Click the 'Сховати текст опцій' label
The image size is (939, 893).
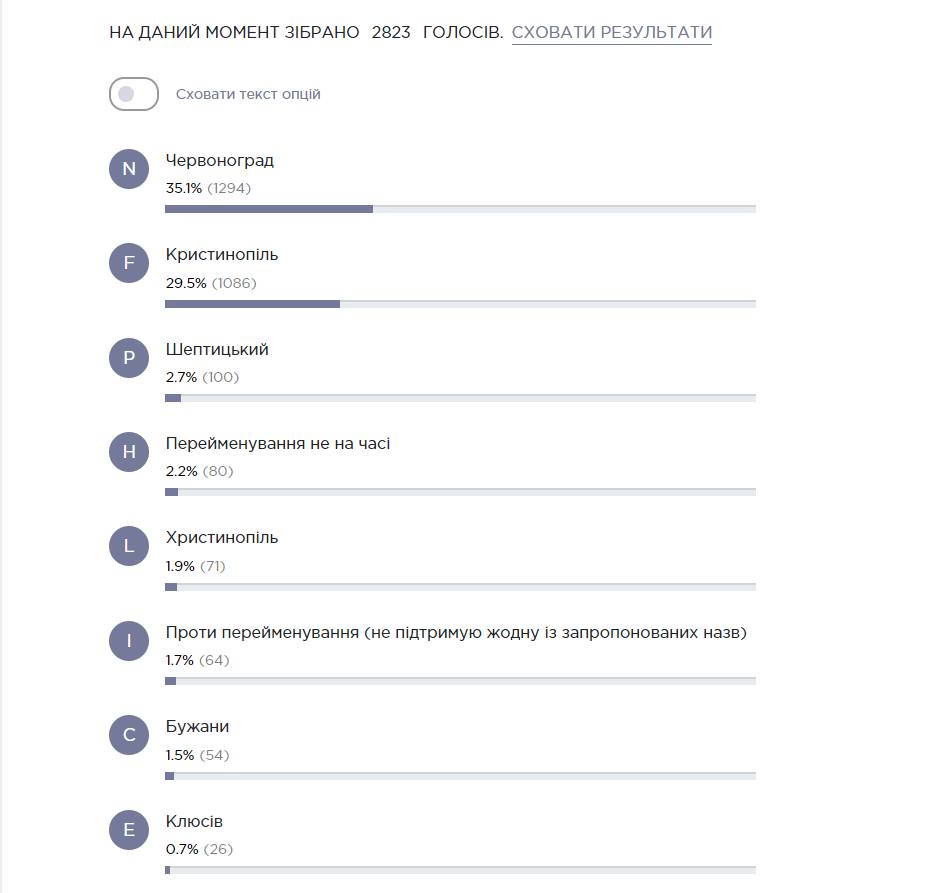point(248,94)
